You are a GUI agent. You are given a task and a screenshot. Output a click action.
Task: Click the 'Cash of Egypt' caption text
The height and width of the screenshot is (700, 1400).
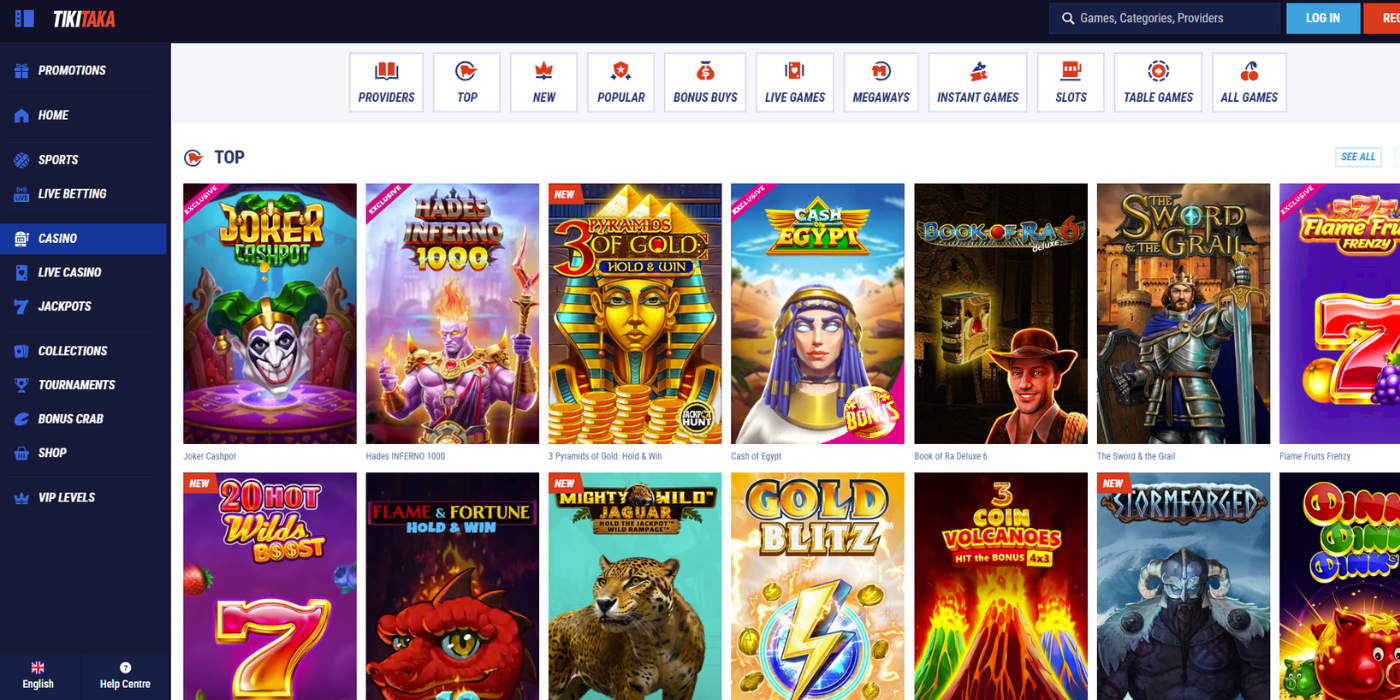click(x=756, y=457)
